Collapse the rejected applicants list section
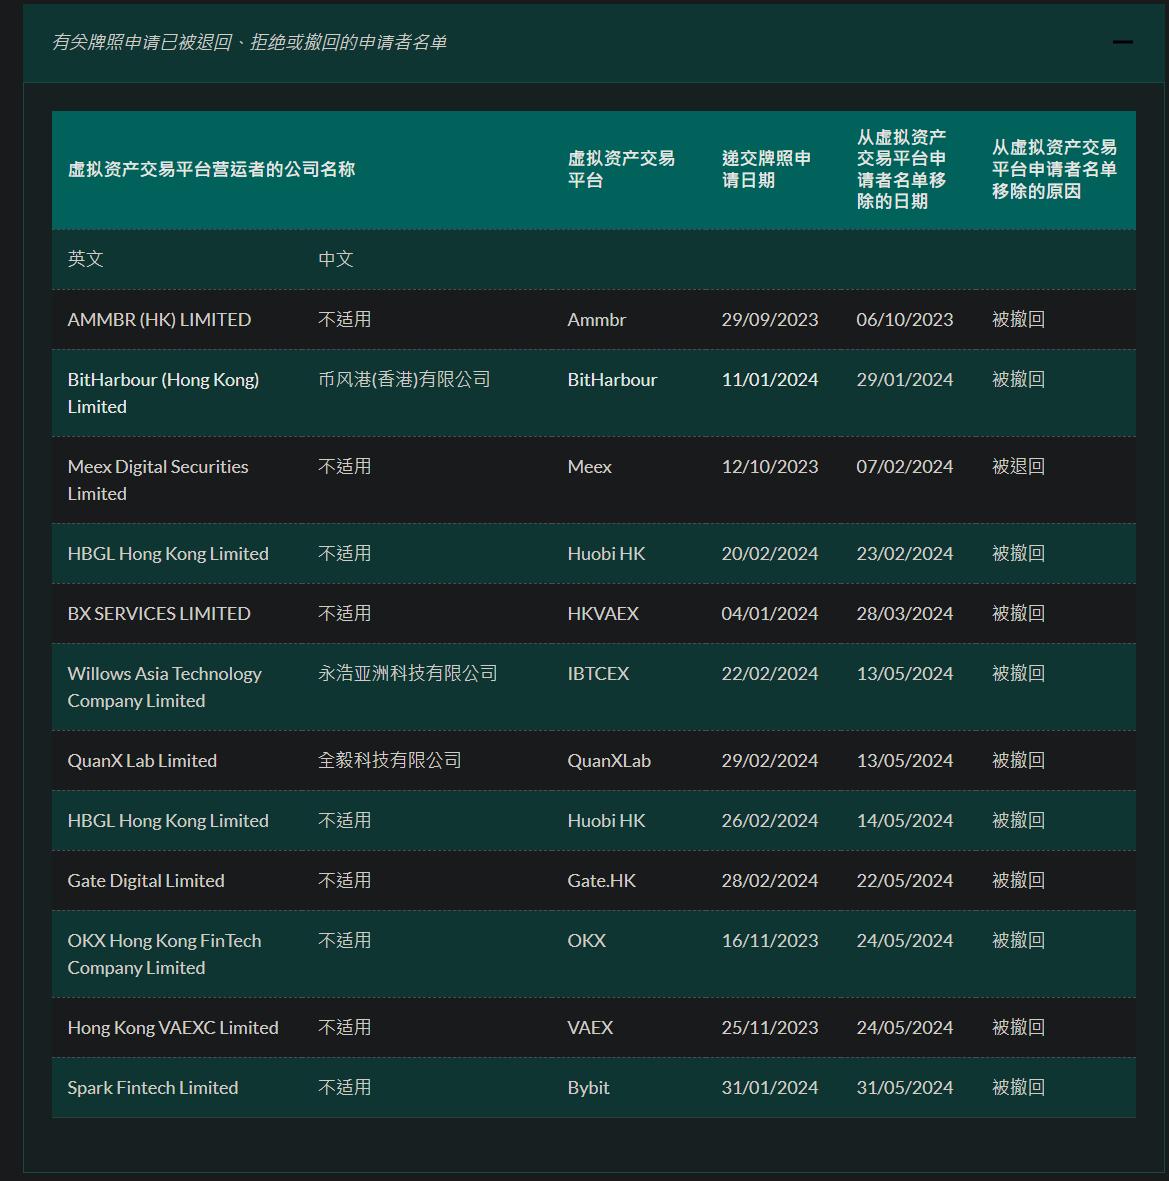The image size is (1169, 1181). (1122, 42)
